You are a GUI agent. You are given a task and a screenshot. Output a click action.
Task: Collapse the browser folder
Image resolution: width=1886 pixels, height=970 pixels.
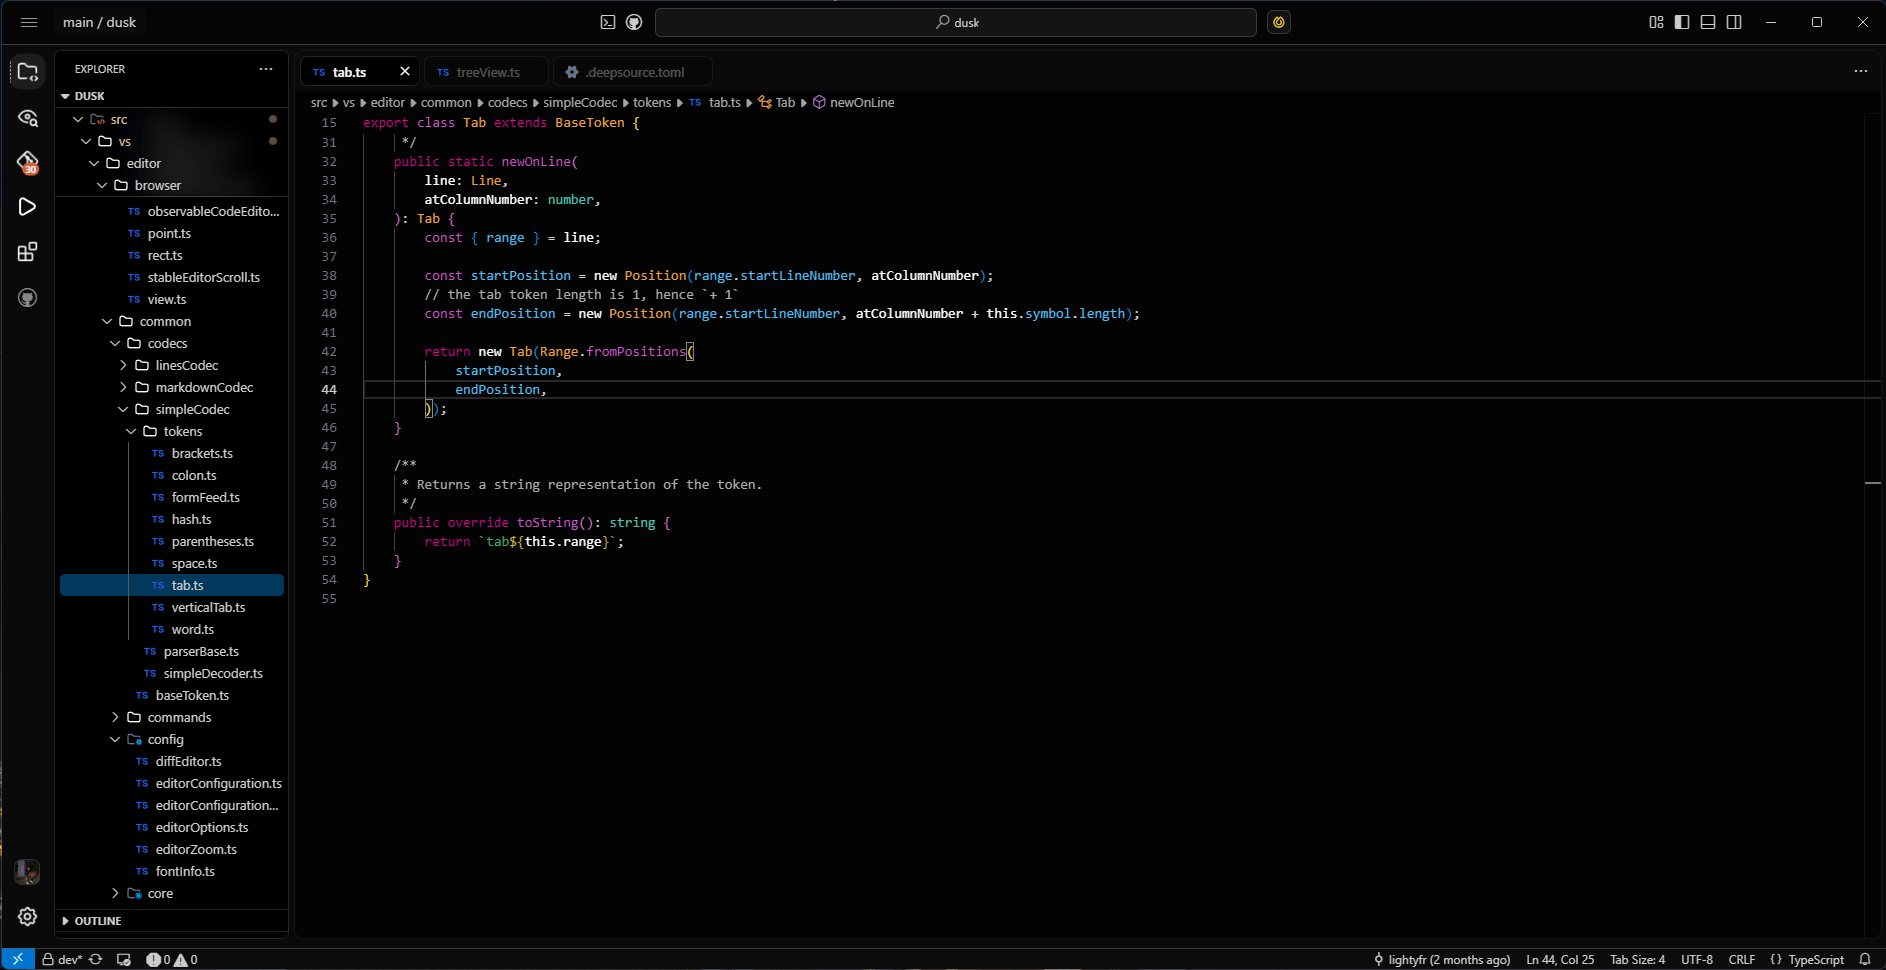171,185
